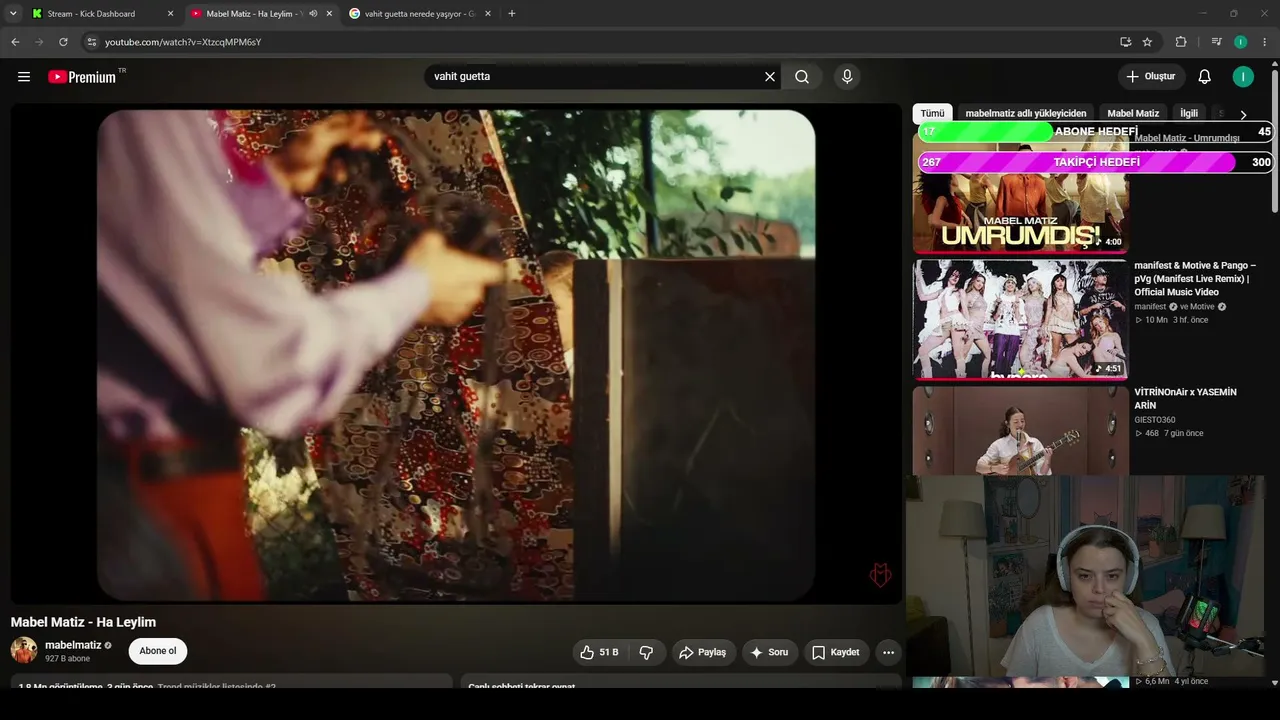This screenshot has width=1280, height=720.
Task: Select 'mabelmatiz adlı yükleyiciden' chip
Action: [1026, 114]
